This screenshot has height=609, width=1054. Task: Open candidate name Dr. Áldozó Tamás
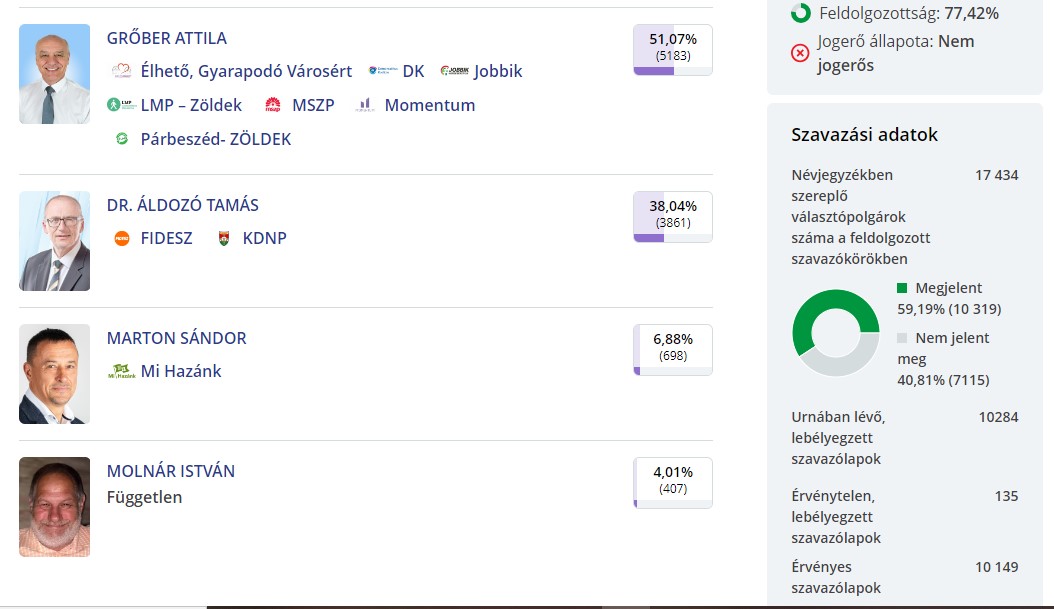183,205
